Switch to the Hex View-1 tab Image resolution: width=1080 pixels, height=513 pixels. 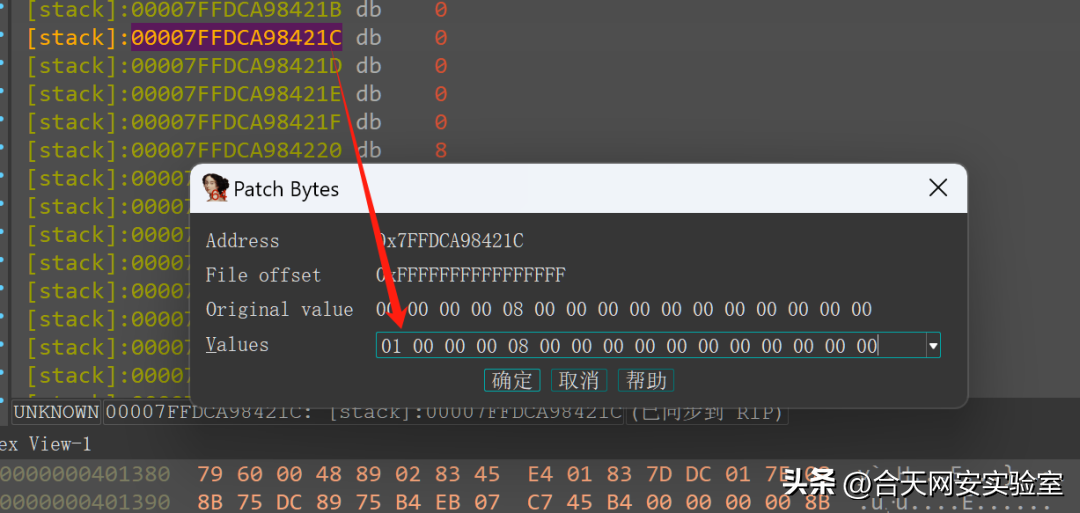45,443
